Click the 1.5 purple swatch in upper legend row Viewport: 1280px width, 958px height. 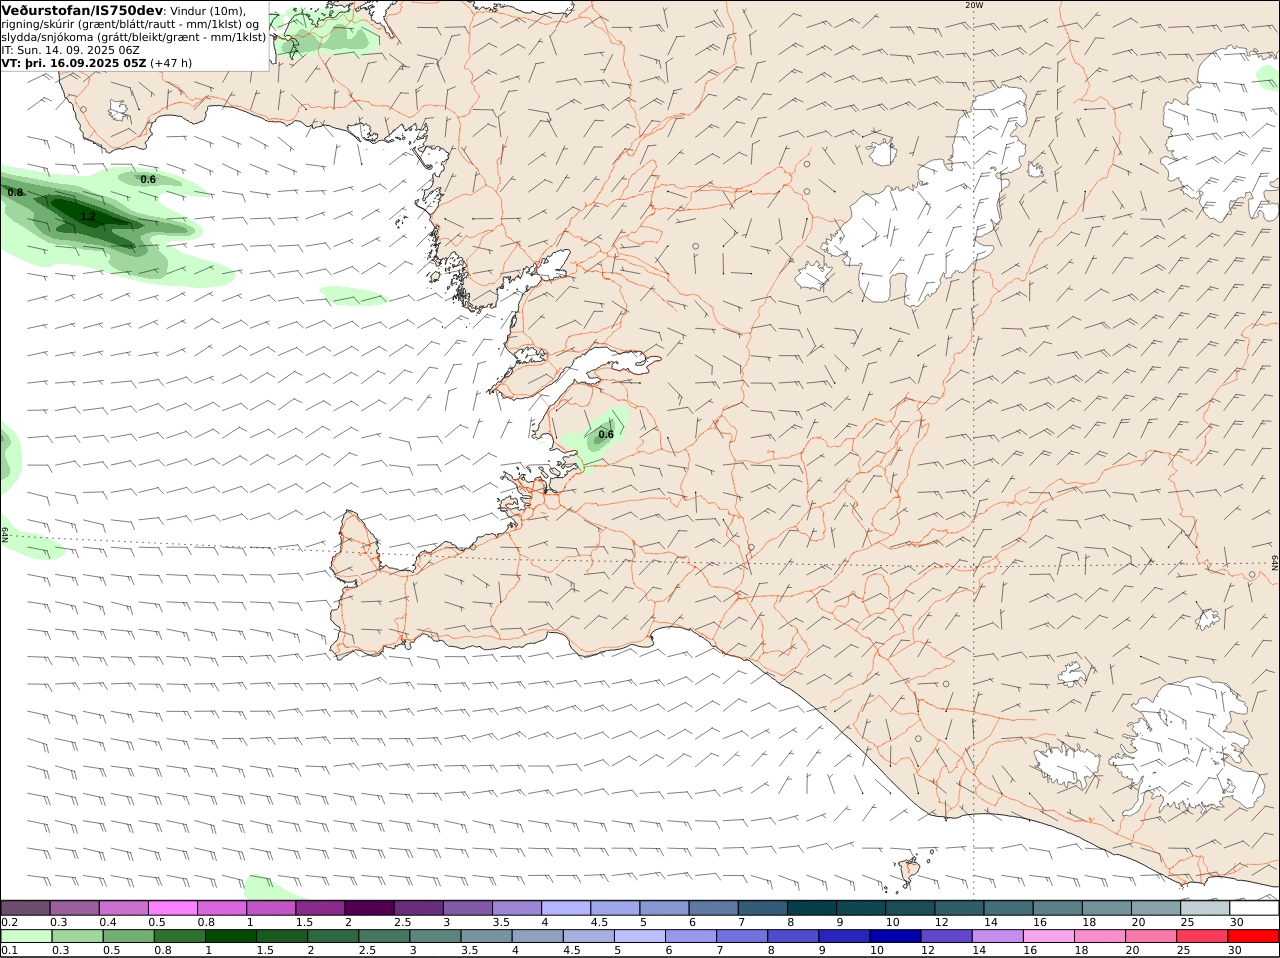[319, 908]
